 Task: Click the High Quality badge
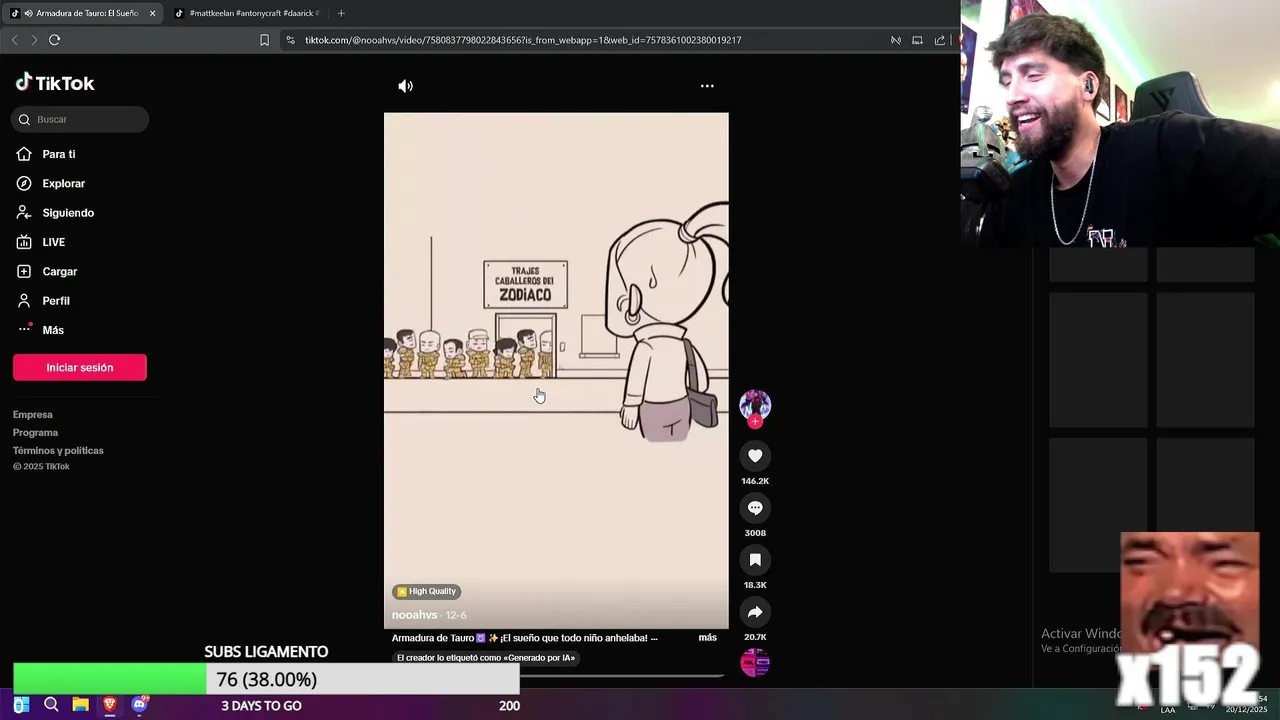[x=427, y=591]
